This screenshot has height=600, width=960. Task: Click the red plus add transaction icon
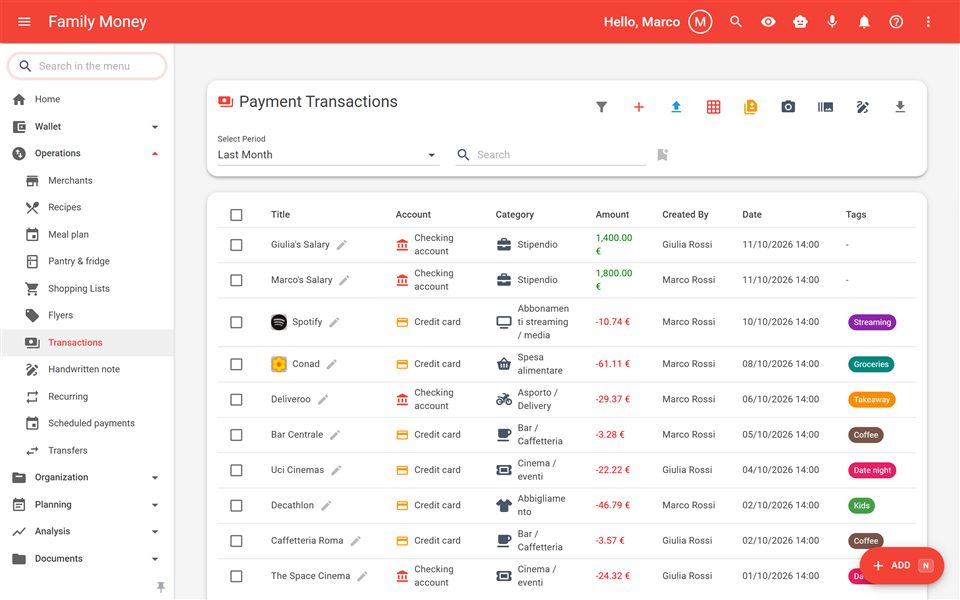(639, 107)
